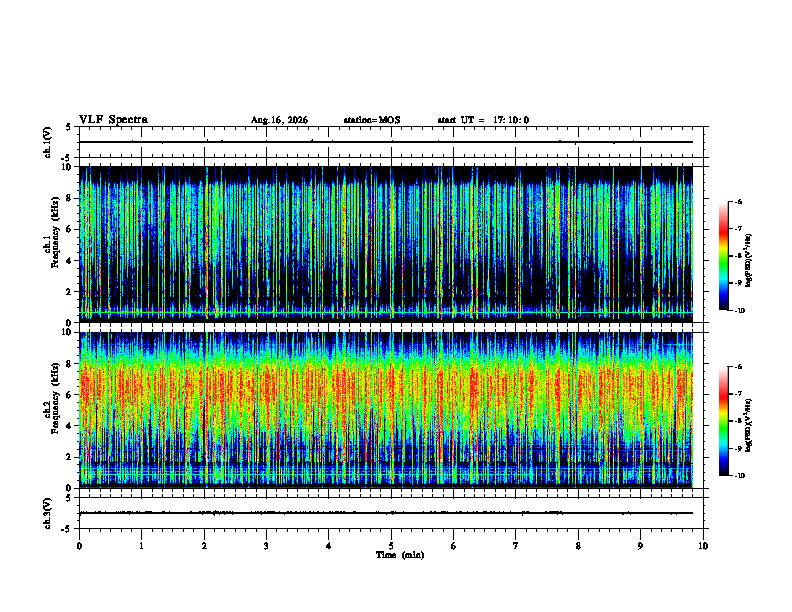The image size is (792, 612).
Task: Click the log(PSD) label beside ch.1 colorbar
Action: coord(749,261)
